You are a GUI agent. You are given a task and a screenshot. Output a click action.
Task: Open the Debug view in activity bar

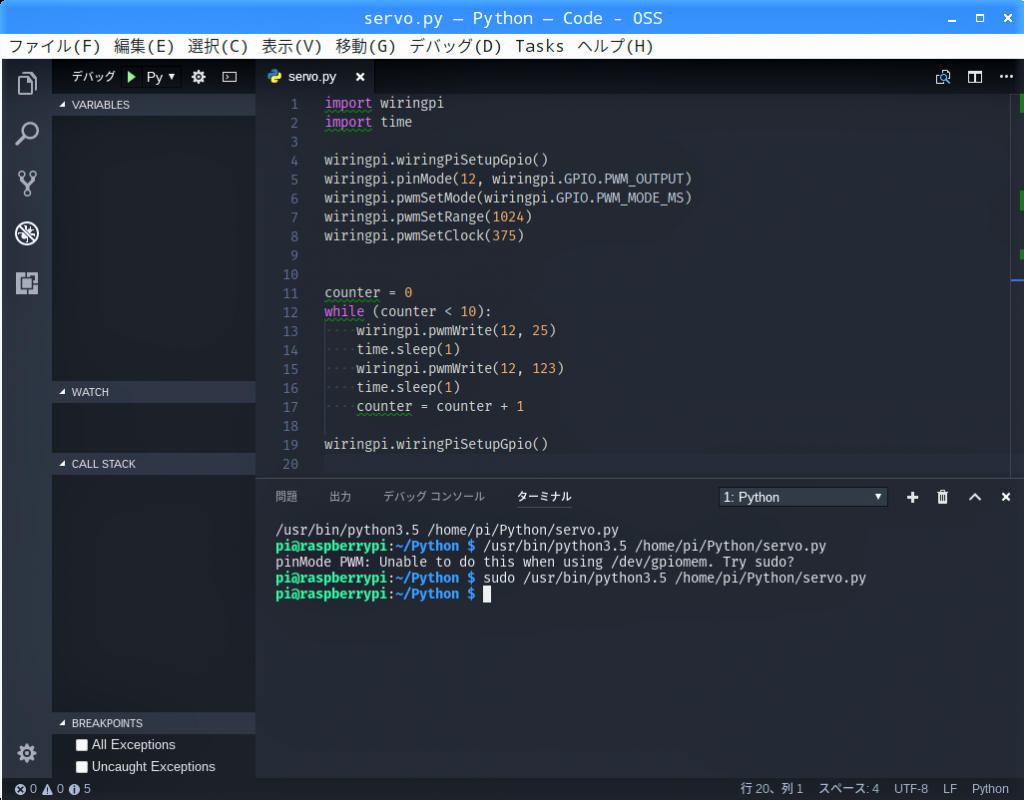[27, 233]
